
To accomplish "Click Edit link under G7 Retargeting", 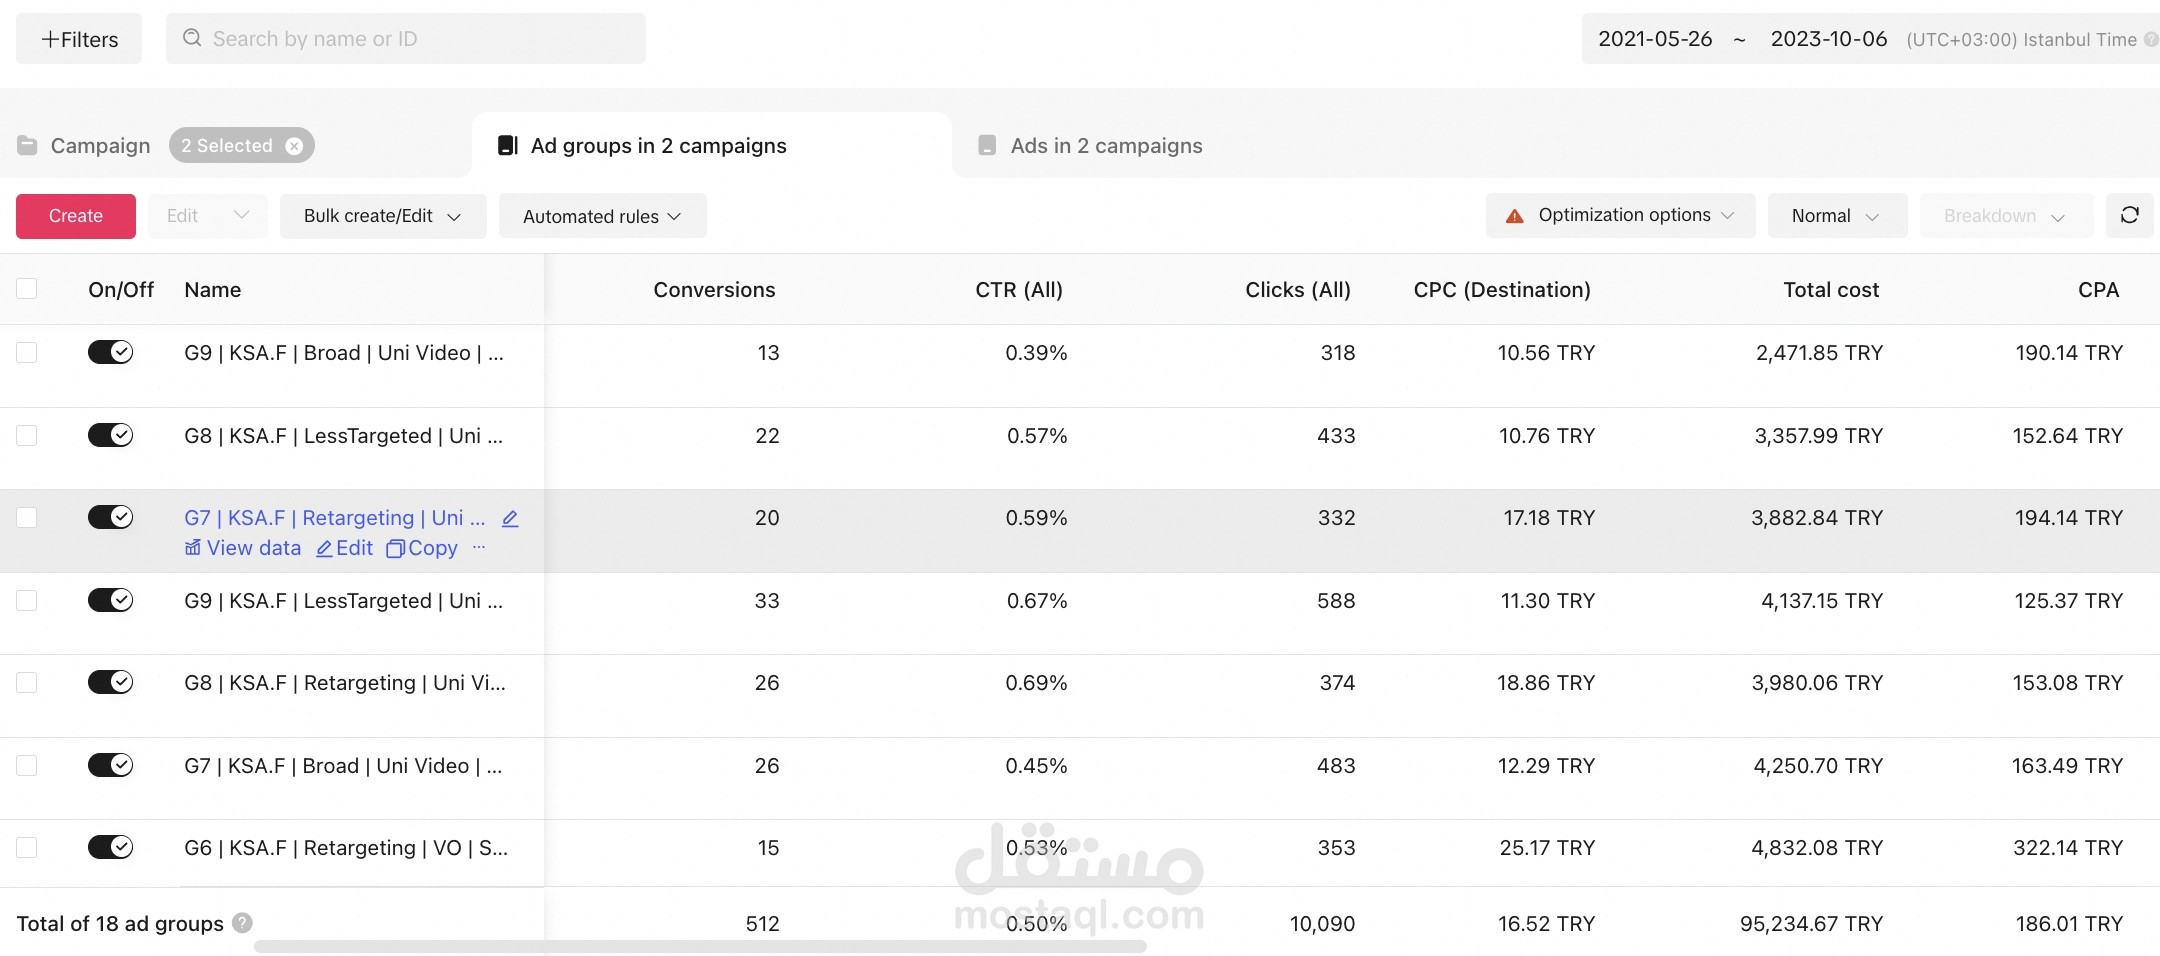I will (x=344, y=548).
